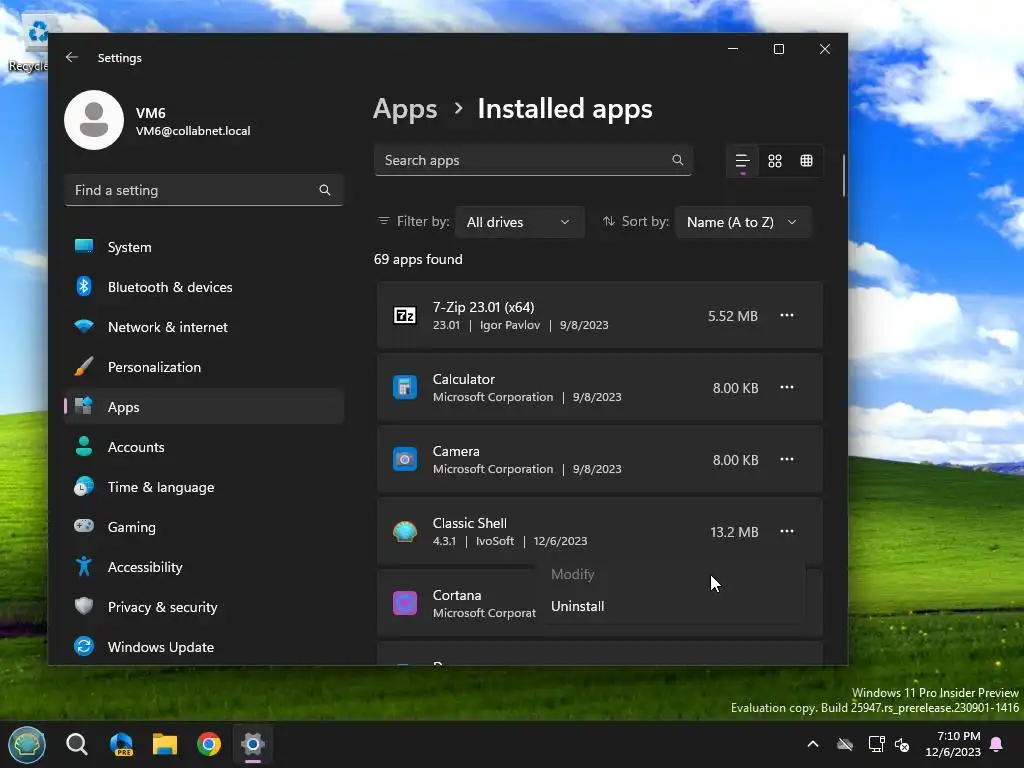The image size is (1024, 768).
Task: Click the Classic Shell entry name
Action: [x=470, y=523]
